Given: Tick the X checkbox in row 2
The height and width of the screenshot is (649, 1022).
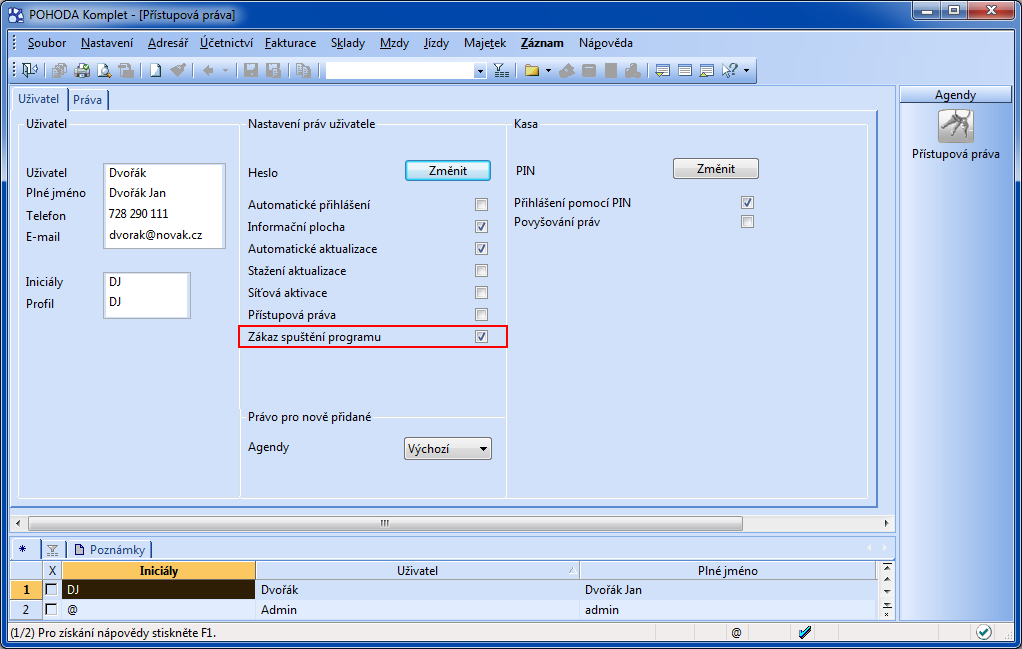Looking at the screenshot, I should pos(51,610).
